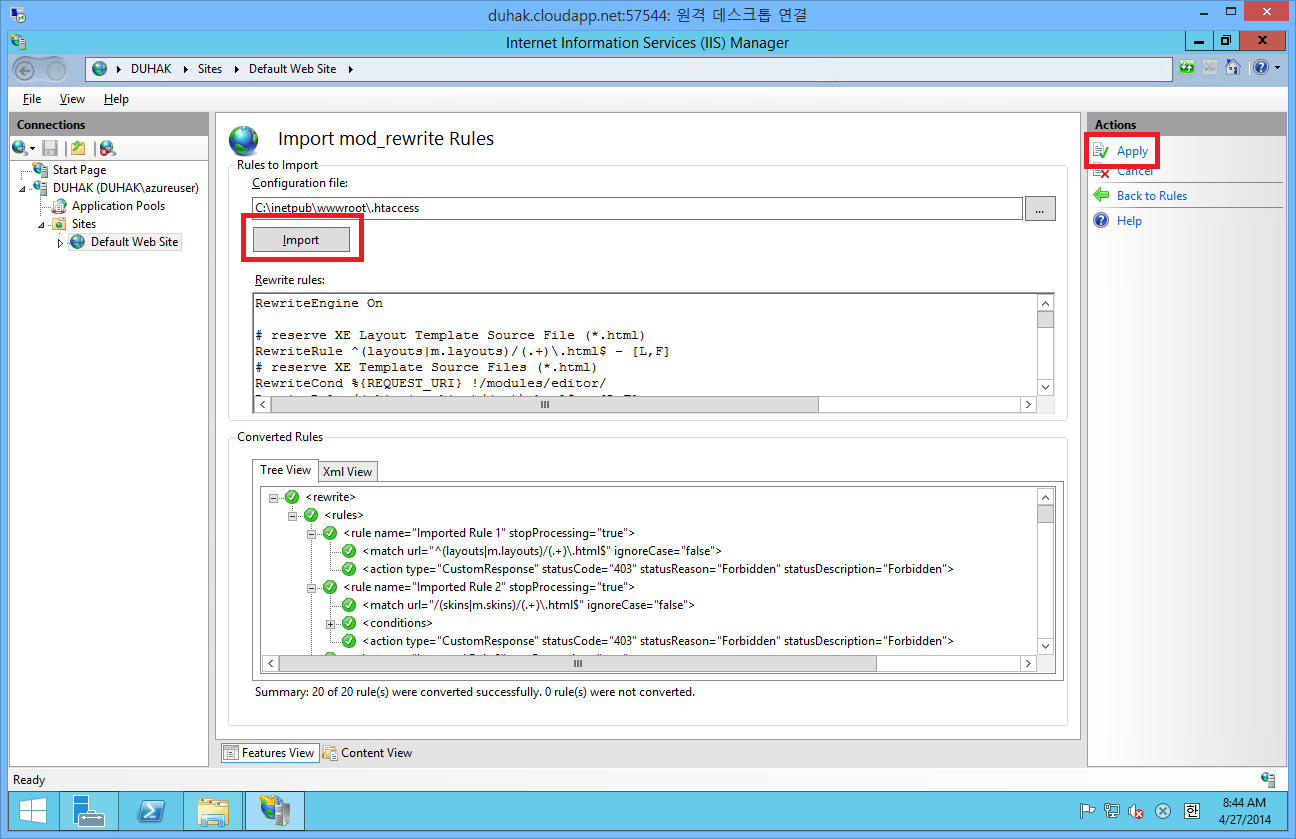Select Default Web Site tree node
The width and height of the screenshot is (1296, 839).
(134, 242)
